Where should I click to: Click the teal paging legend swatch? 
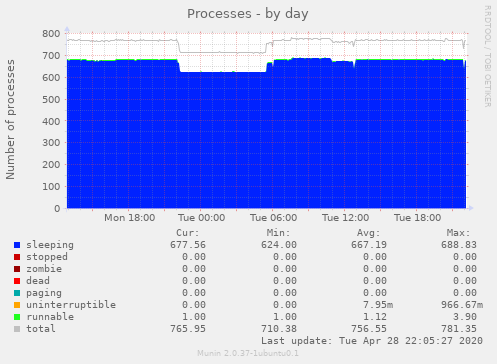point(17,293)
